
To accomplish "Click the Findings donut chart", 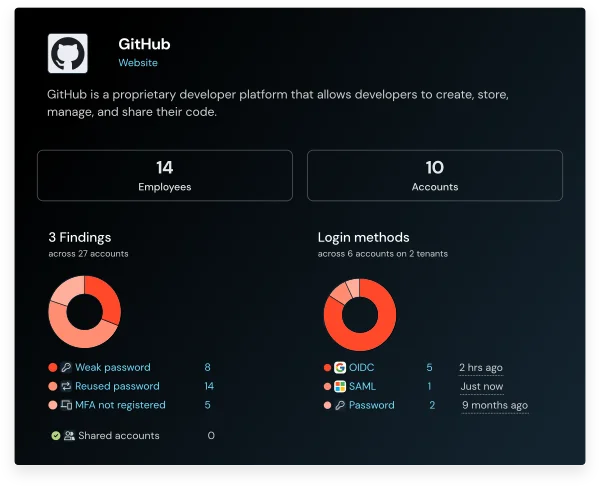I will click(85, 312).
